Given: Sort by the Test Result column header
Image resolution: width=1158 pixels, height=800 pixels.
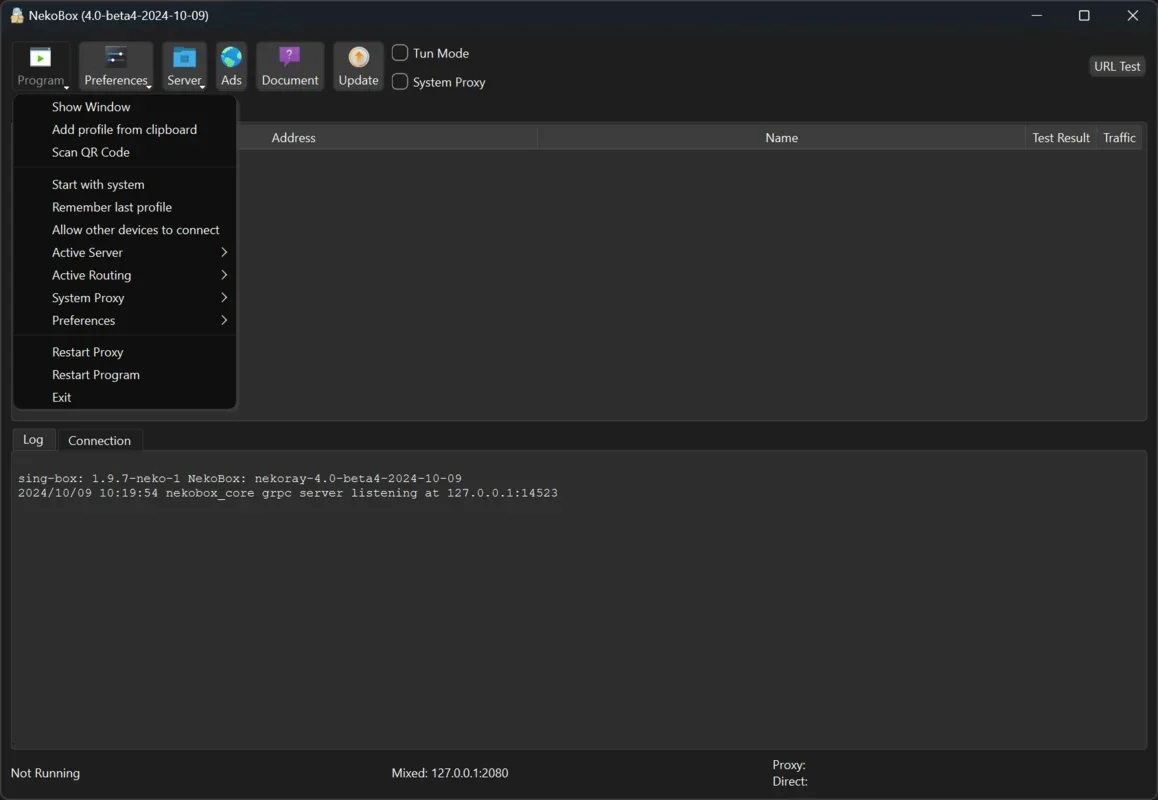Looking at the screenshot, I should click(1060, 138).
